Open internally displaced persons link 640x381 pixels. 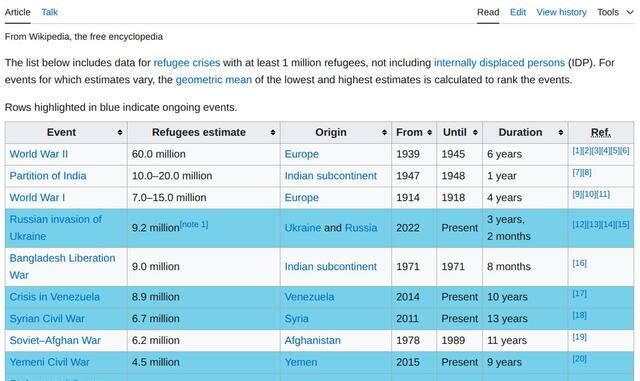point(499,63)
